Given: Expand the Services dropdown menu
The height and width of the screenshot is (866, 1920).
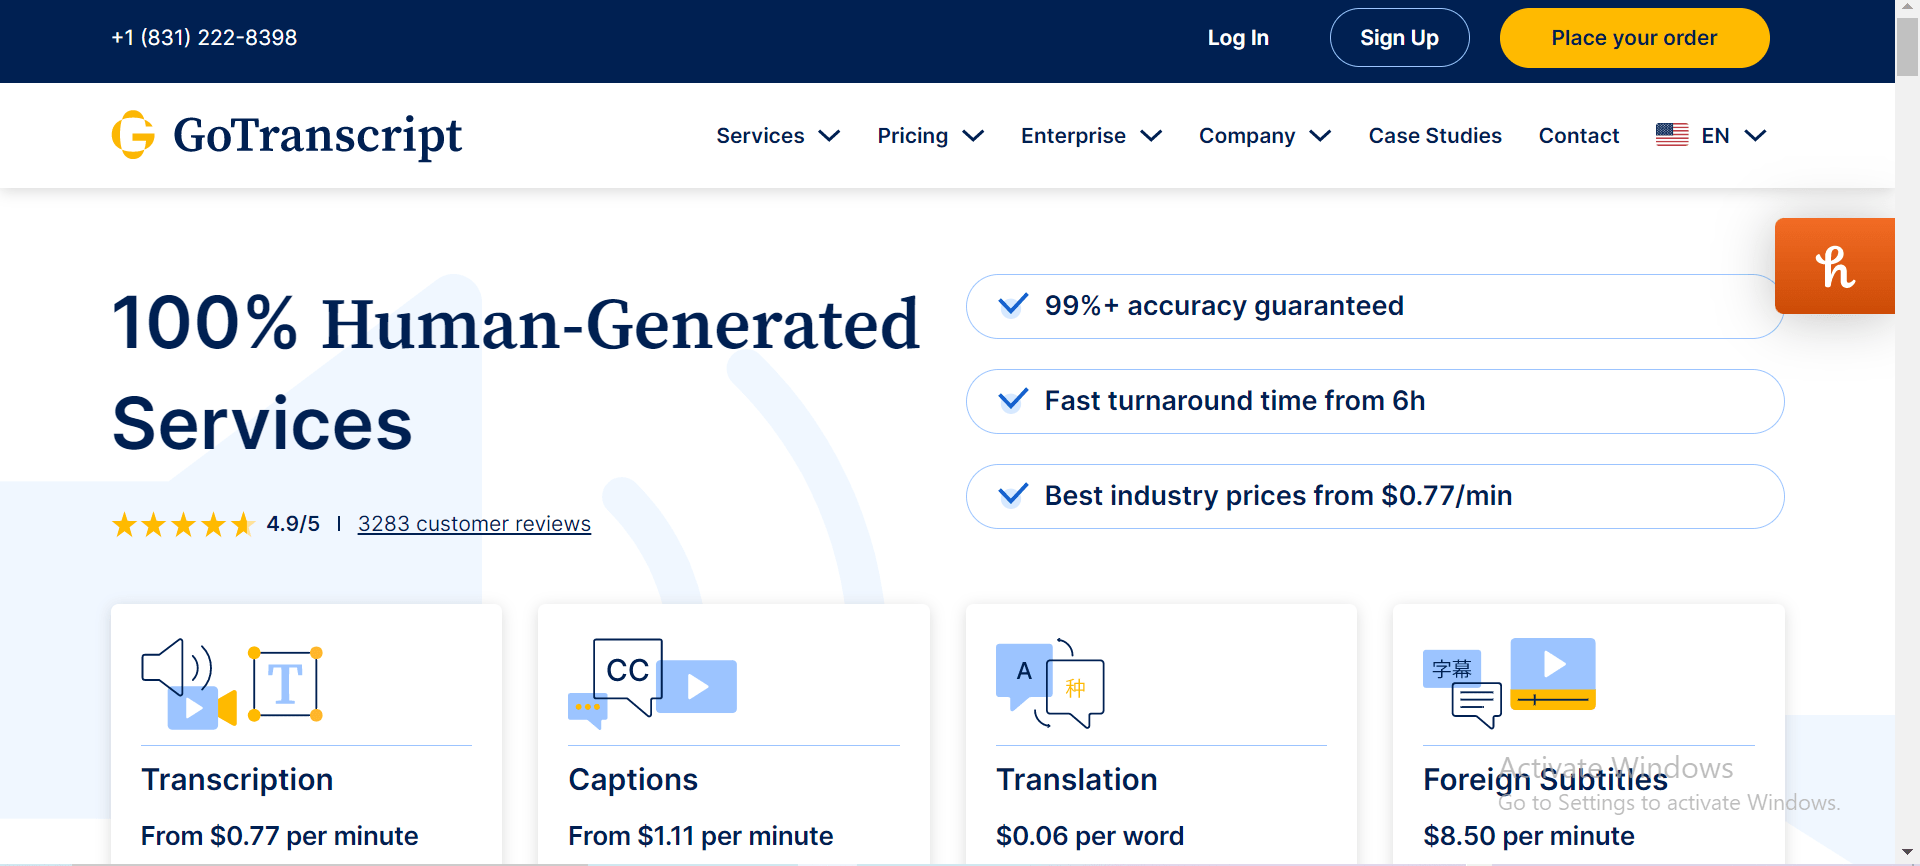Looking at the screenshot, I should [x=778, y=136].
